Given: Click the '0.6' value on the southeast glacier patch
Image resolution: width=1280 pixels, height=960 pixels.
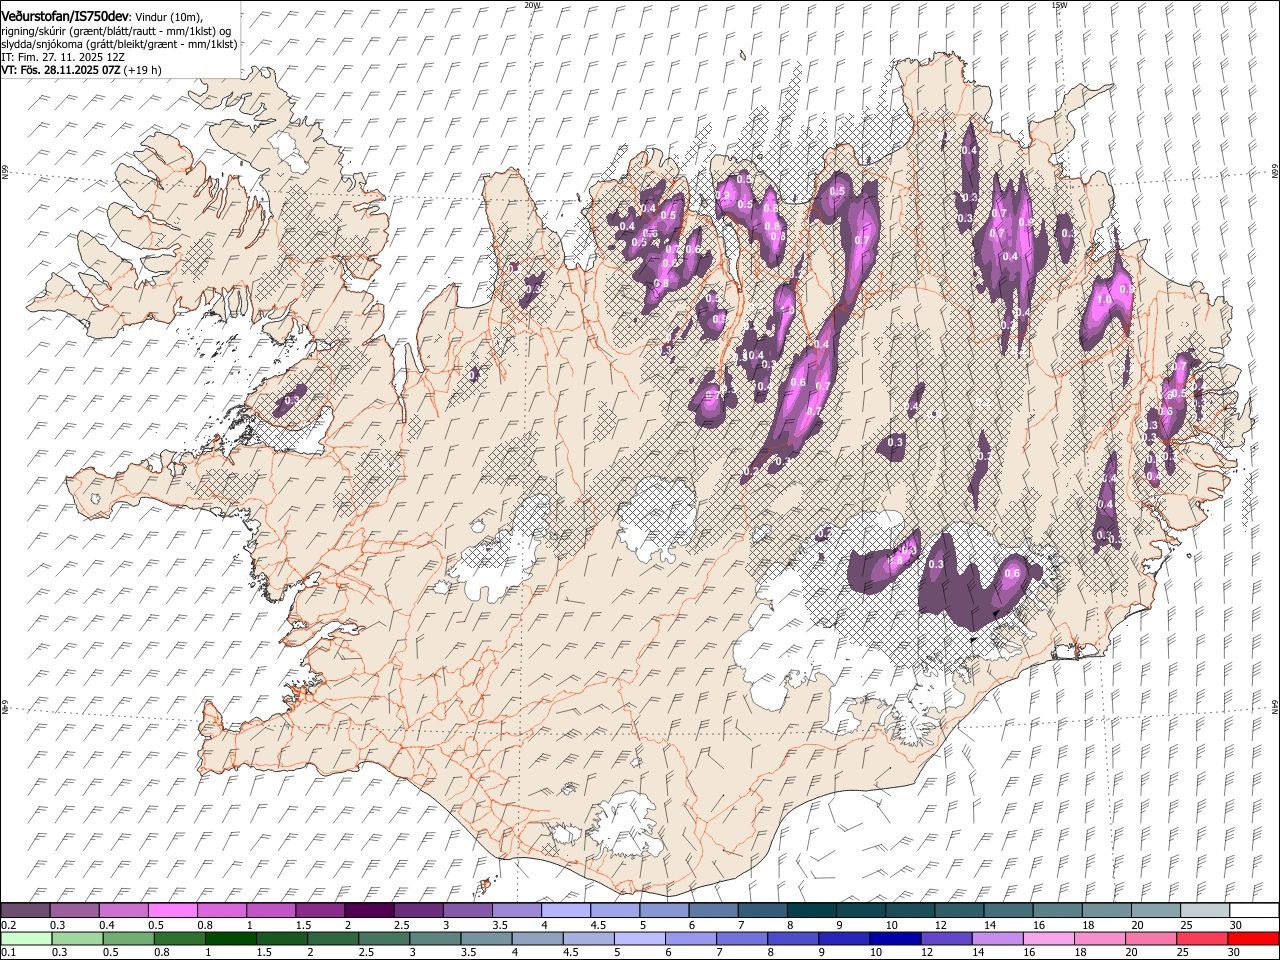Looking at the screenshot, I should point(1012,574).
